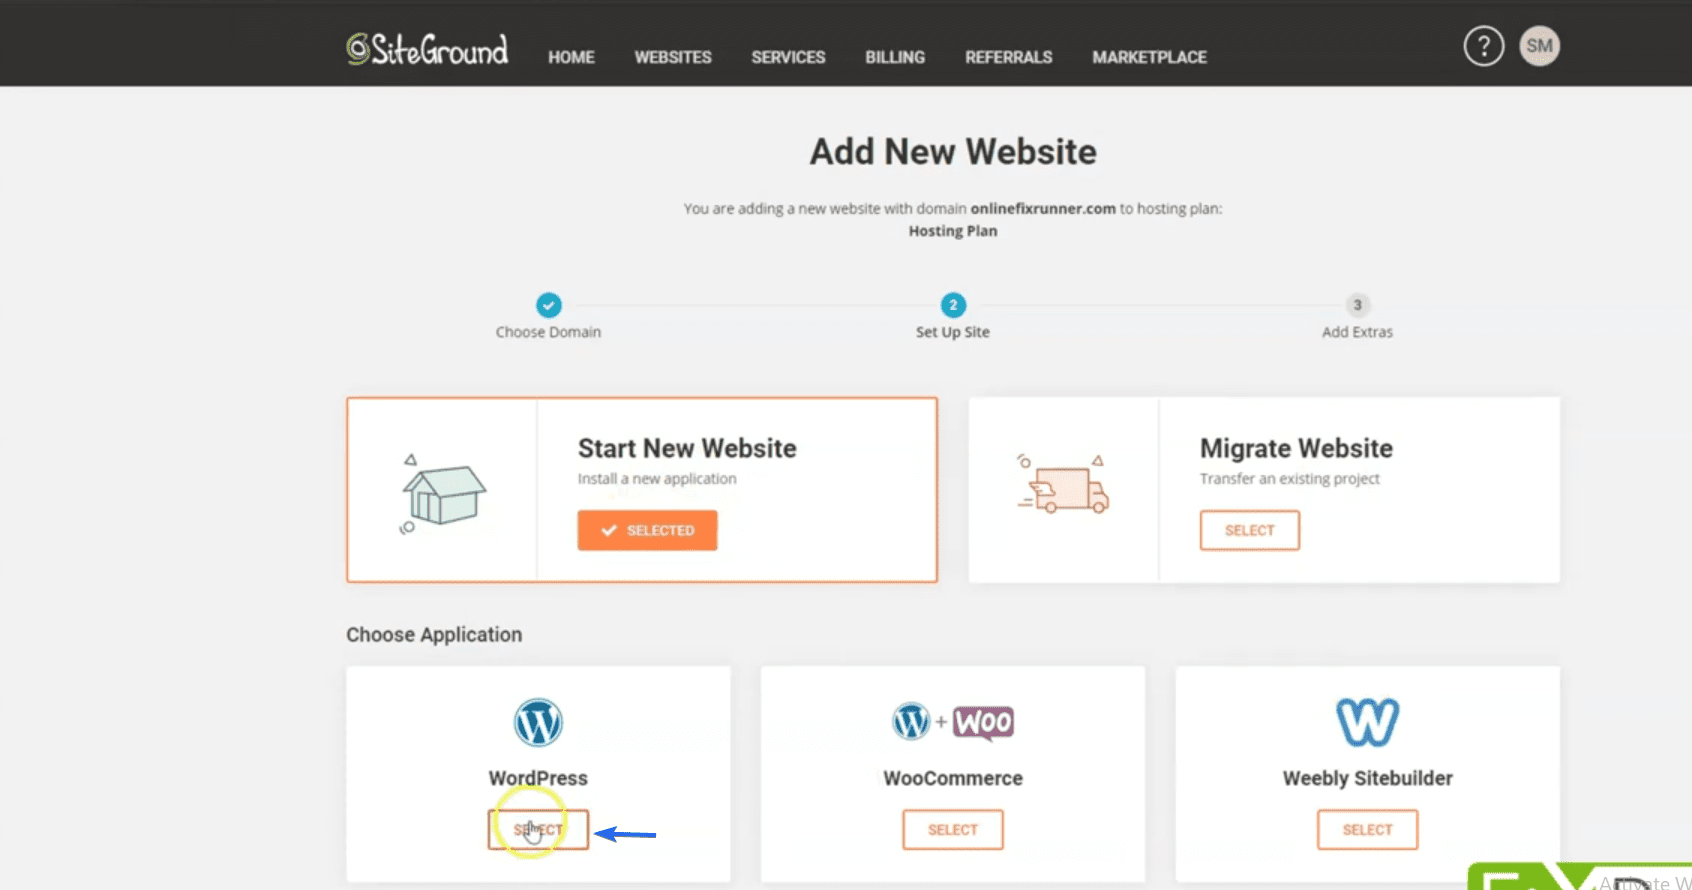Open the SM user avatar menu
1692x890 pixels.
click(1540, 46)
